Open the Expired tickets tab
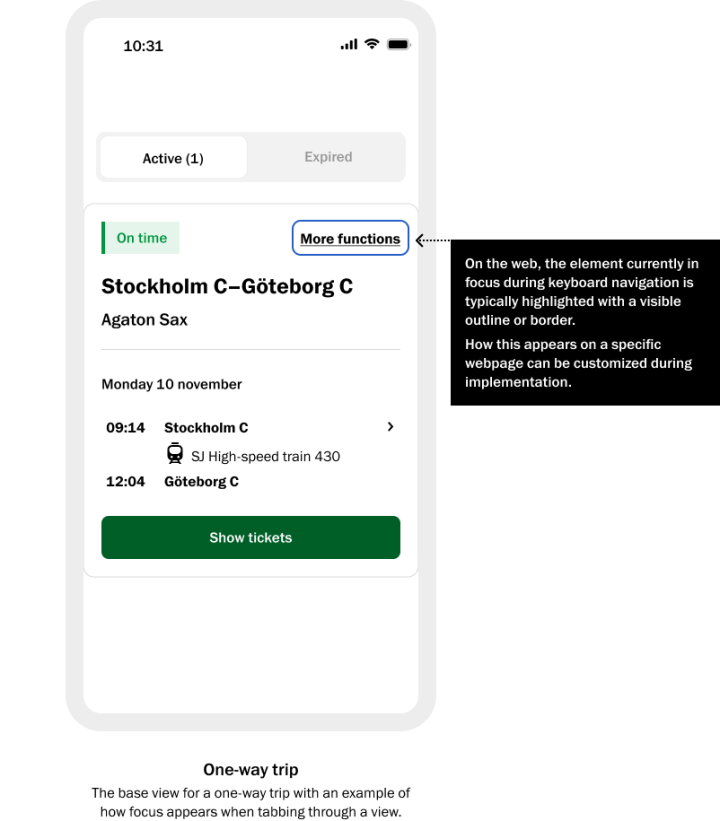Image resolution: width=720 pixels, height=821 pixels. (328, 157)
